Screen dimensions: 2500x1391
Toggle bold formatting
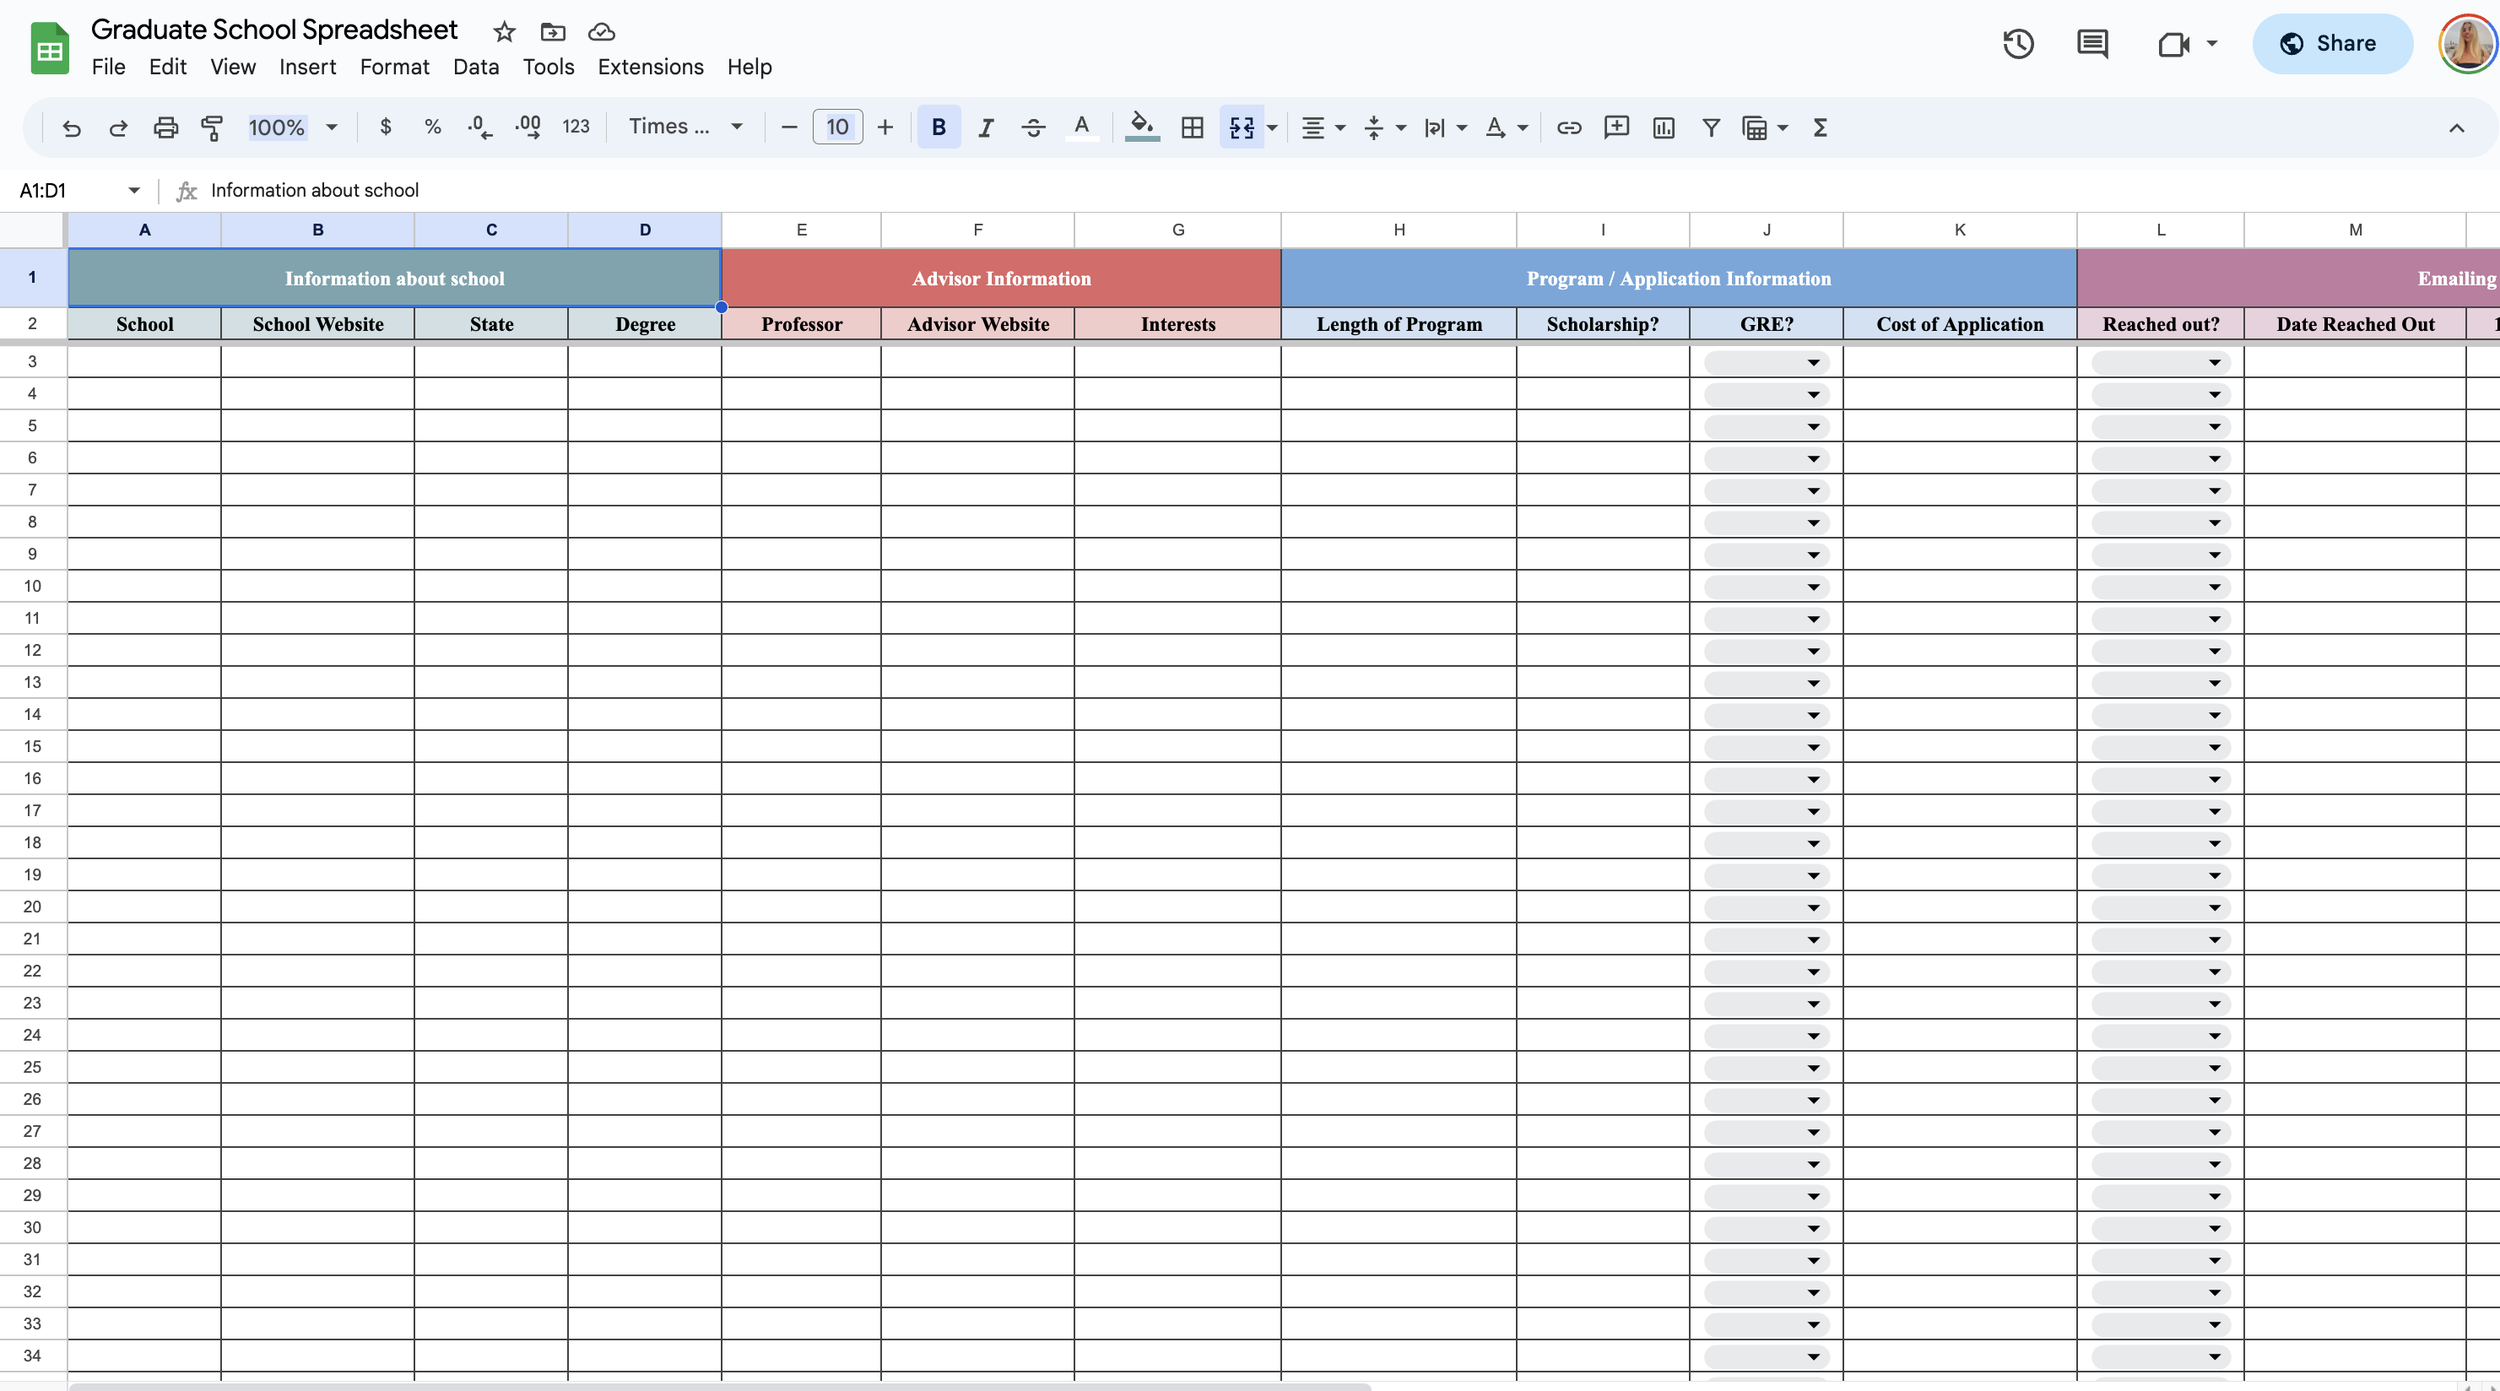938,127
